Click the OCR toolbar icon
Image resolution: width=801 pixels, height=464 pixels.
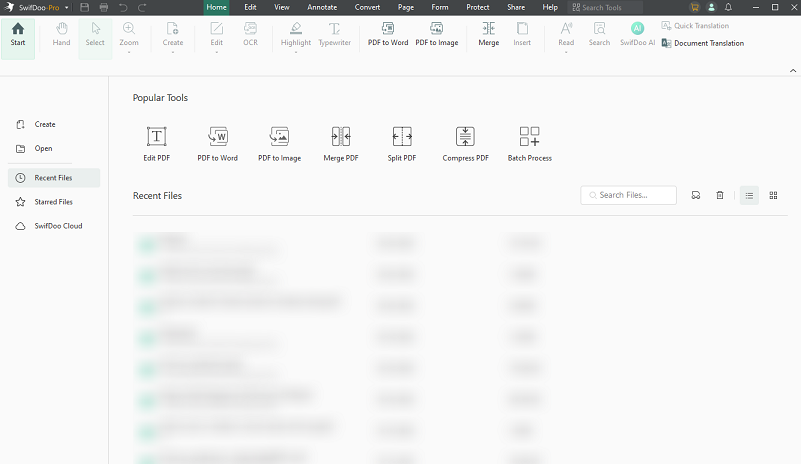point(250,34)
